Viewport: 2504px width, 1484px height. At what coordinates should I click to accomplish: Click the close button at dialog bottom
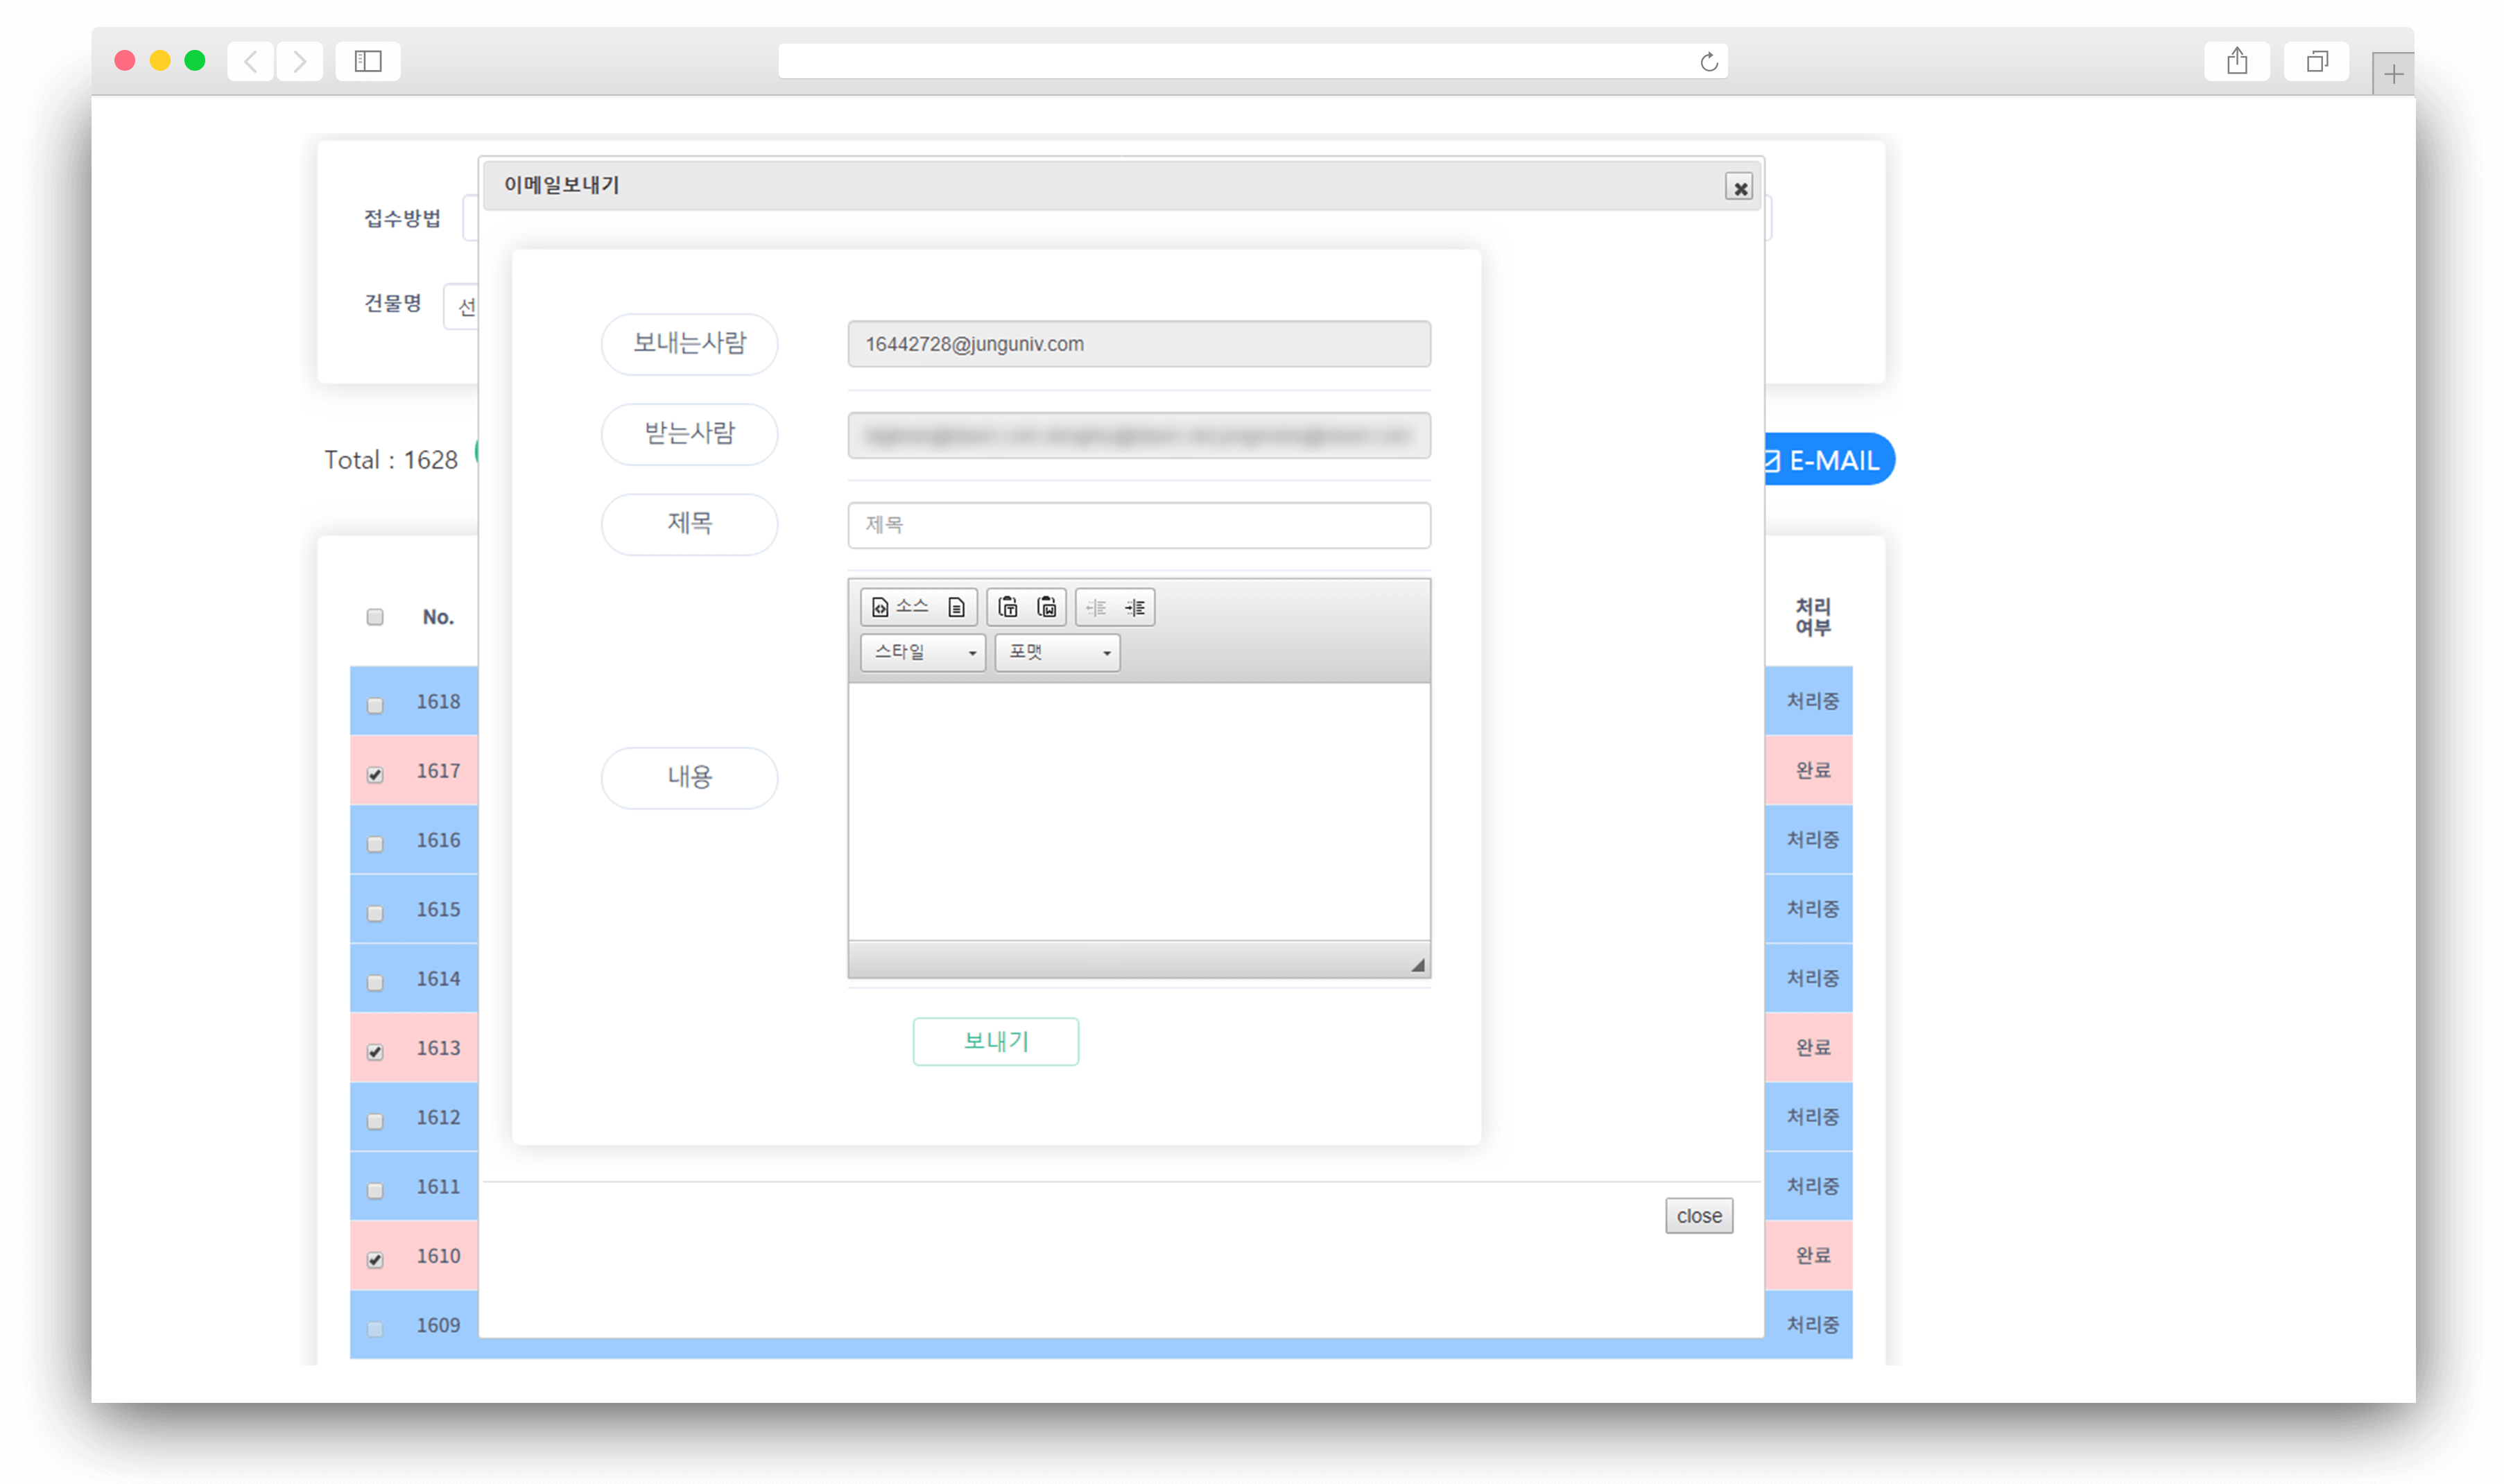tap(1699, 1215)
